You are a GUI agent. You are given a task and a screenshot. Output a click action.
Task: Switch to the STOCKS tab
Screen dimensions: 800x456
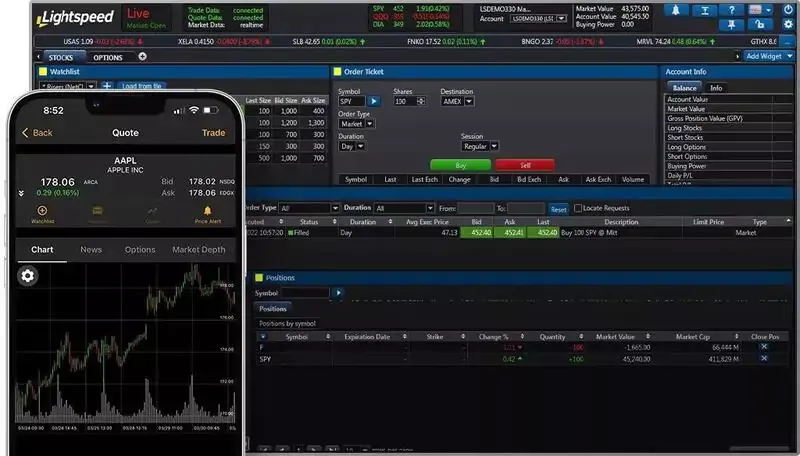tap(61, 57)
